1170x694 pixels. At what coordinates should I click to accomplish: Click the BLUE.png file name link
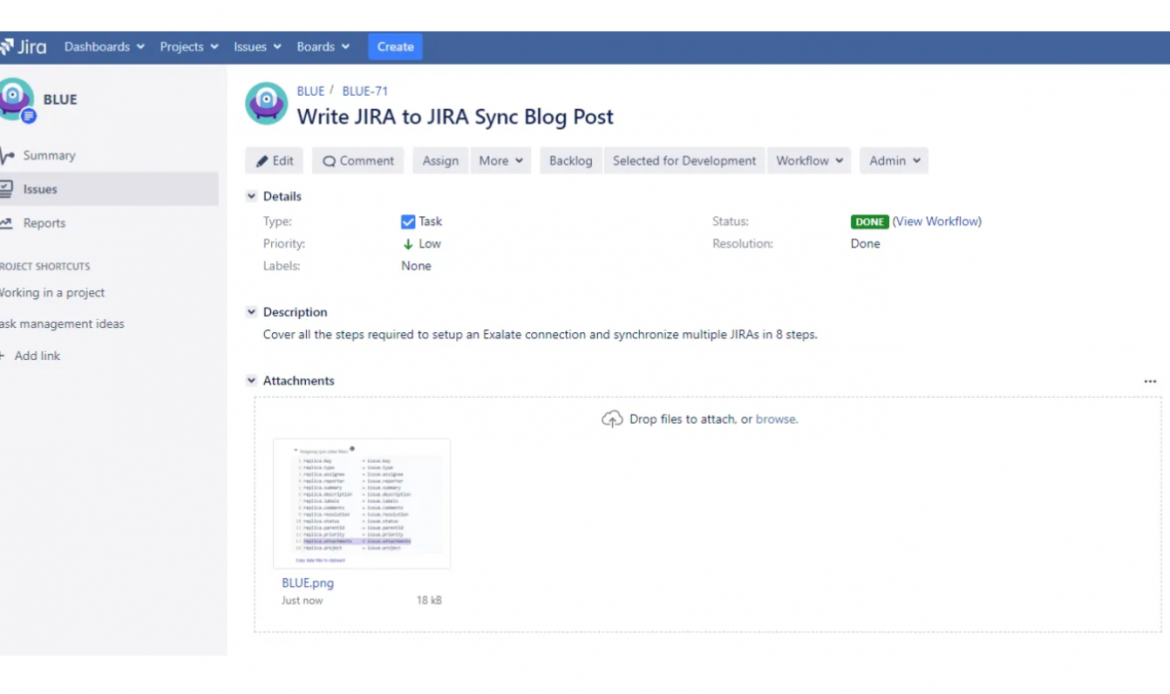click(x=307, y=583)
